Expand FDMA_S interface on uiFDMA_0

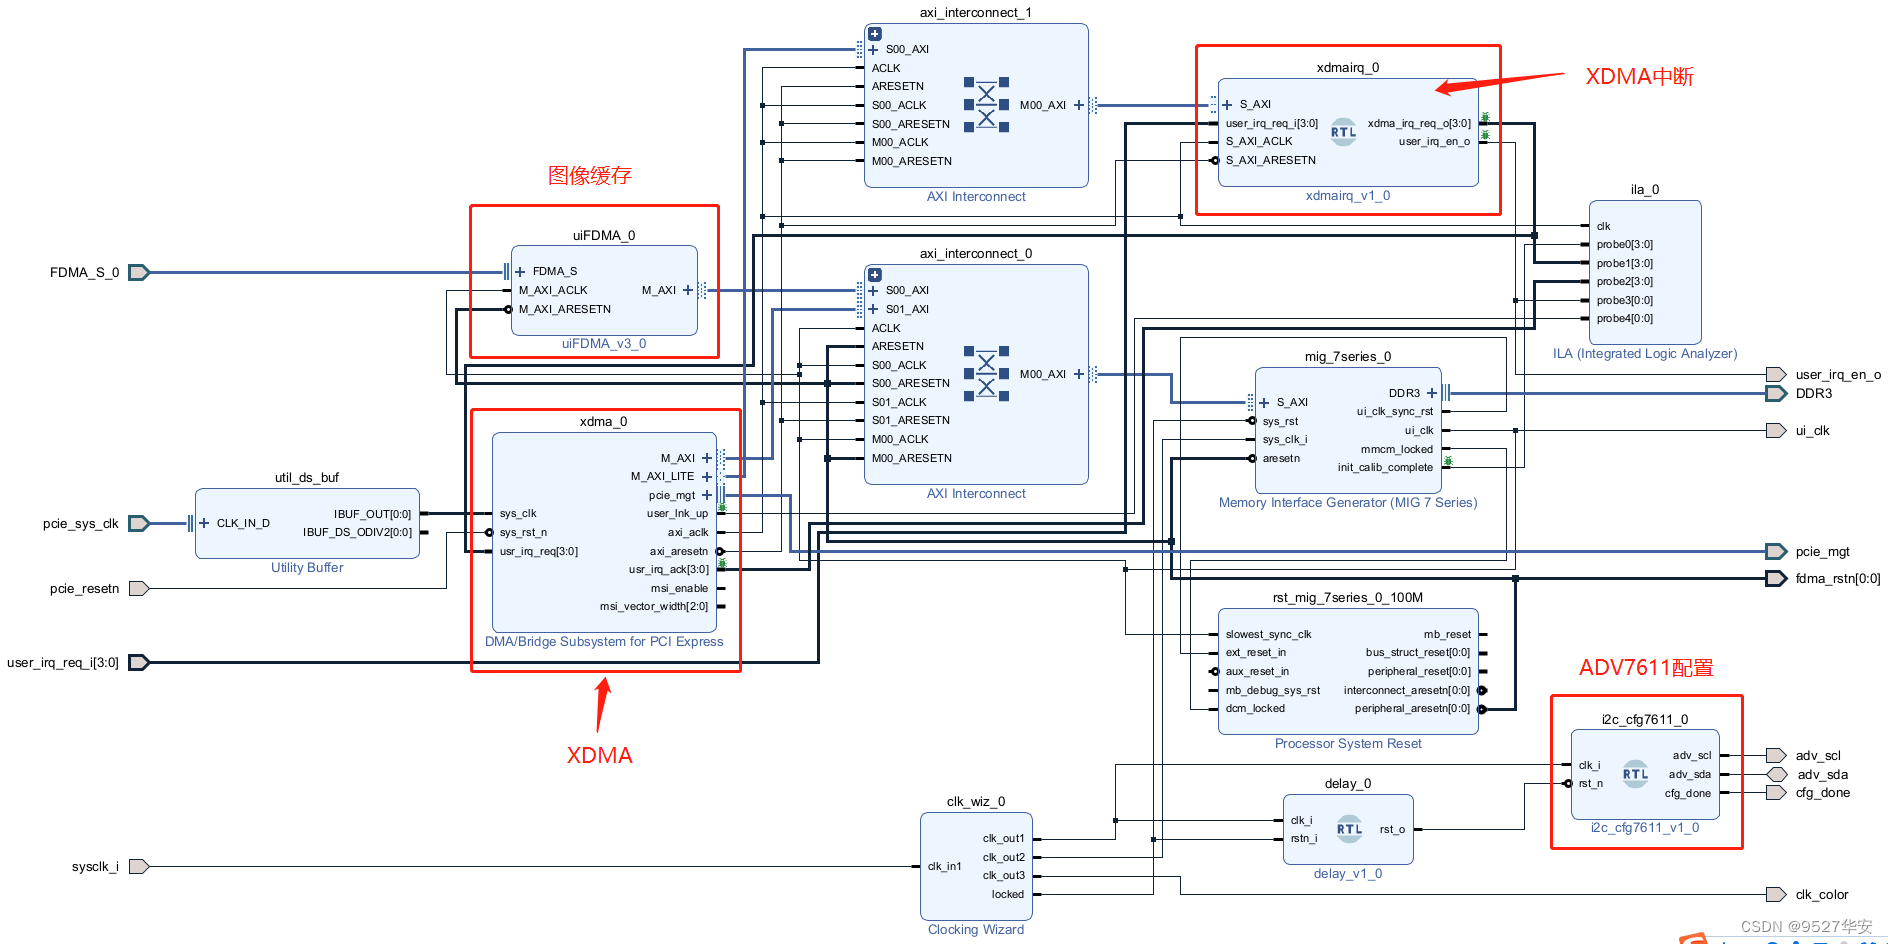pos(520,272)
